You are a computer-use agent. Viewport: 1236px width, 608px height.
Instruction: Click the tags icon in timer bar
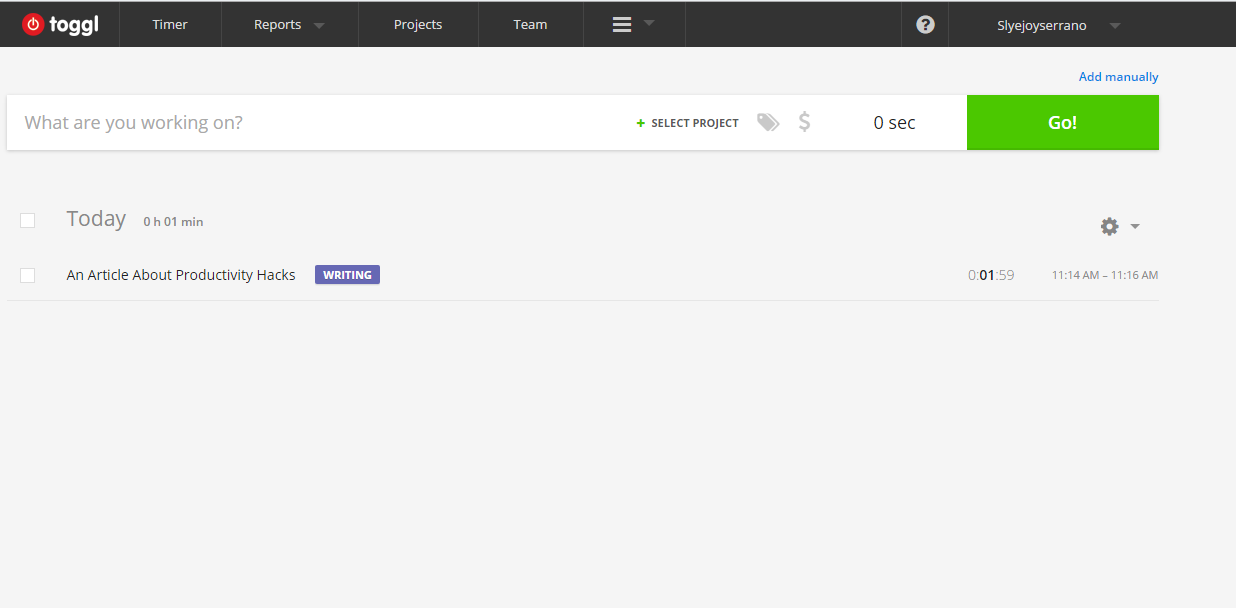pos(768,122)
